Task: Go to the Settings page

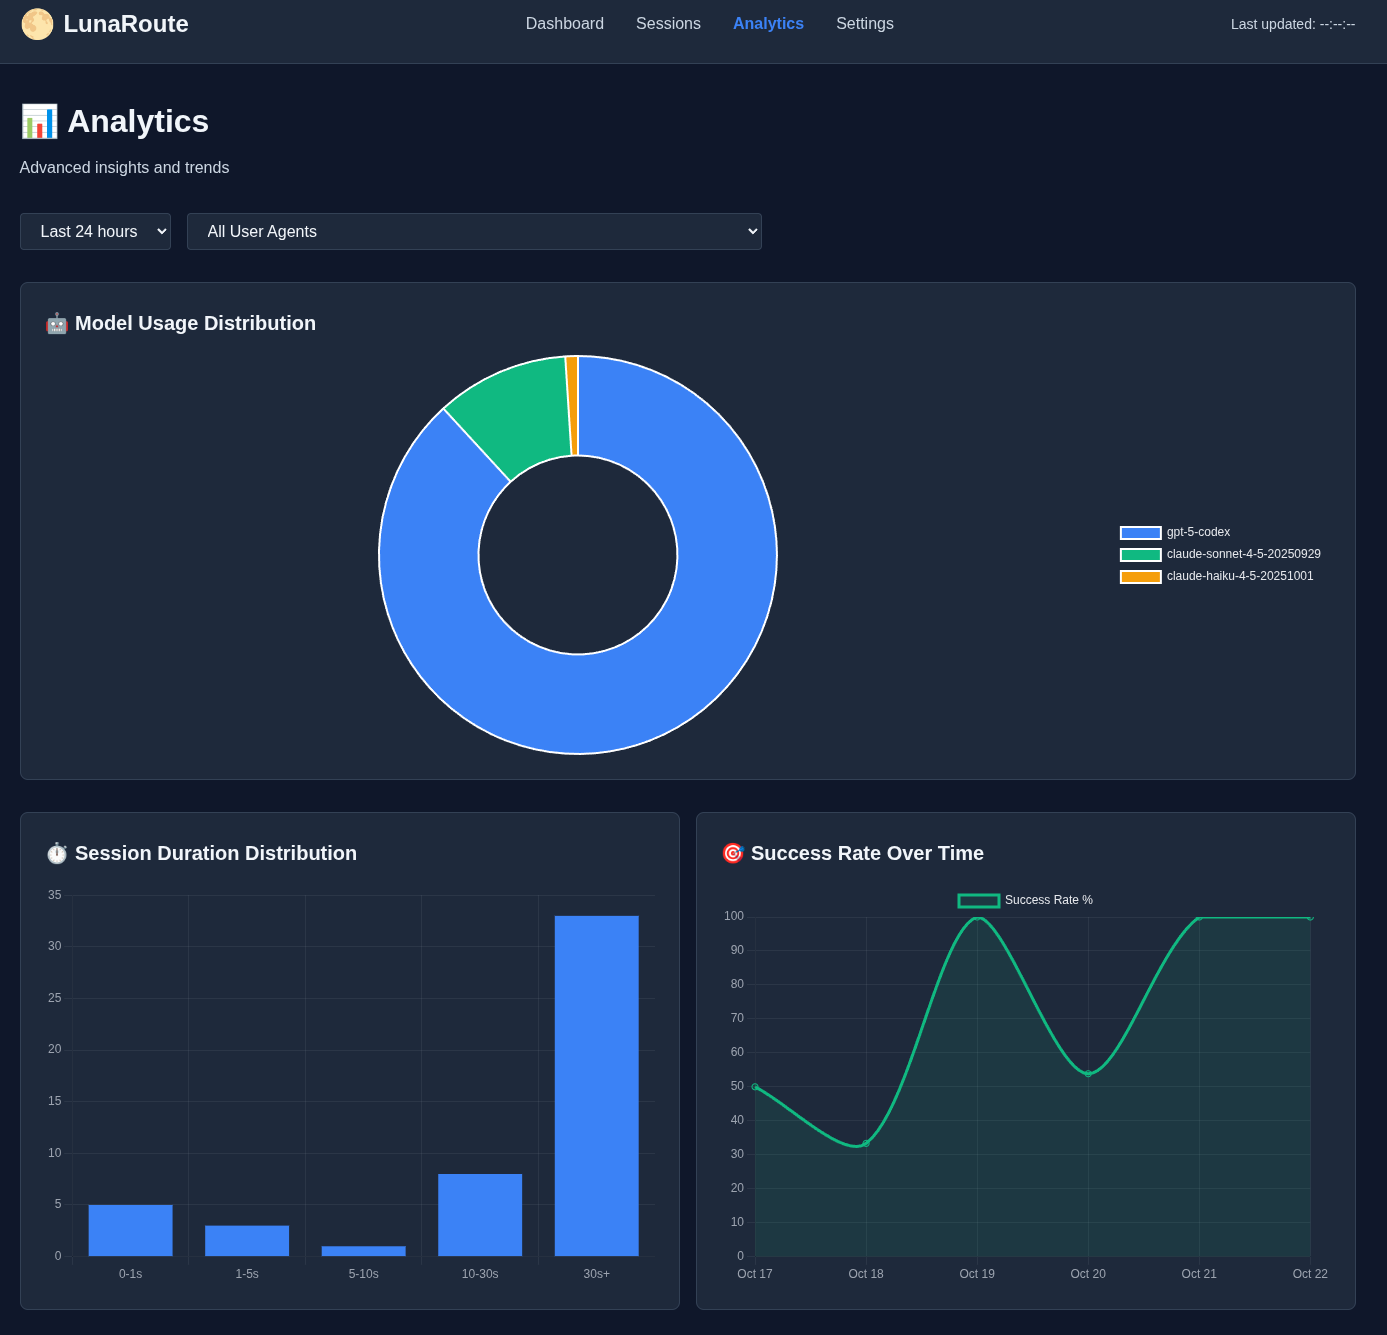Action: click(x=864, y=24)
